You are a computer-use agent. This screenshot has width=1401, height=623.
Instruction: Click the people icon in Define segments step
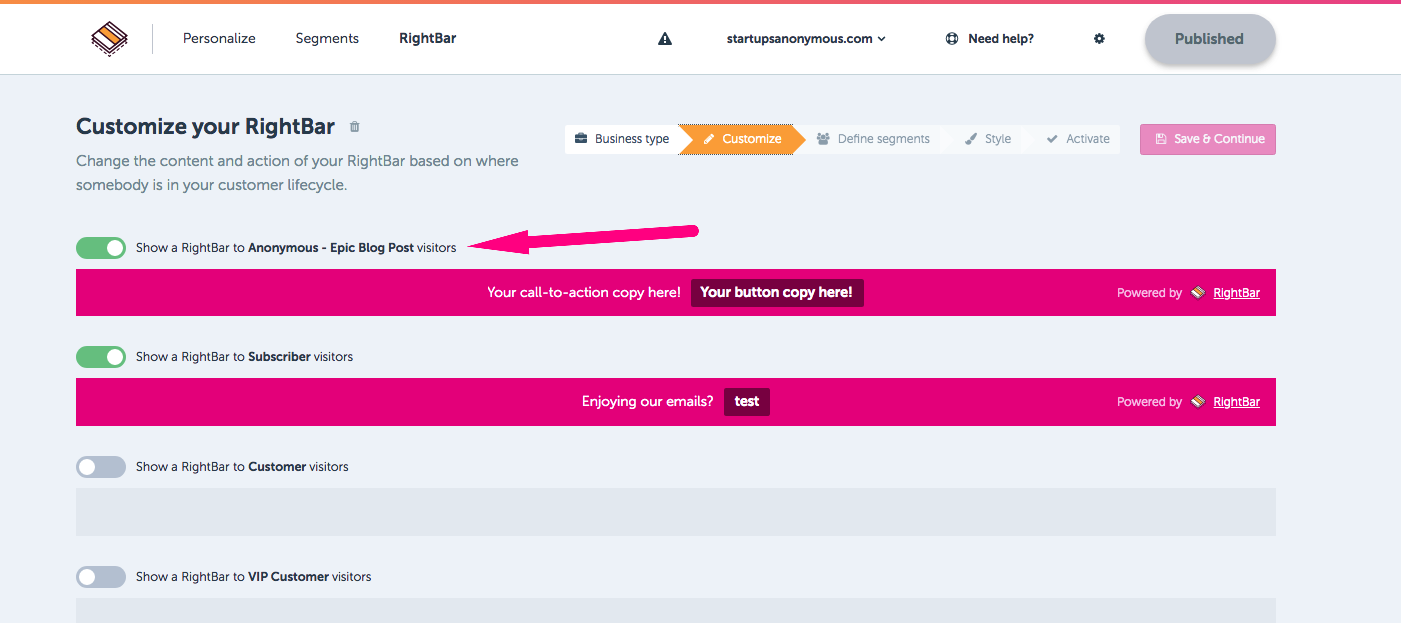coord(823,139)
